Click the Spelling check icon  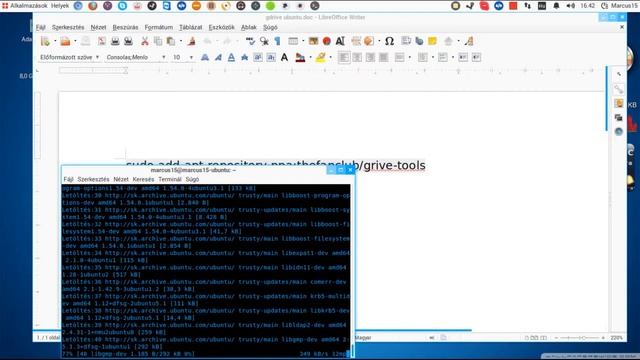(x=250, y=41)
